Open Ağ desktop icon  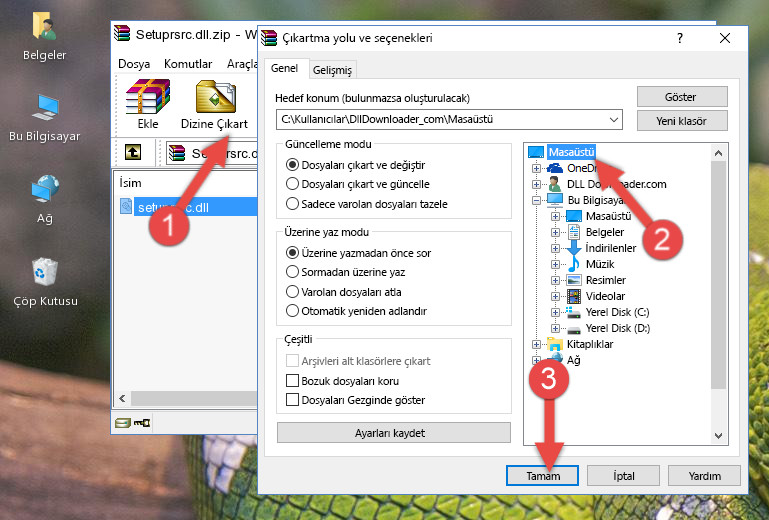45,199
